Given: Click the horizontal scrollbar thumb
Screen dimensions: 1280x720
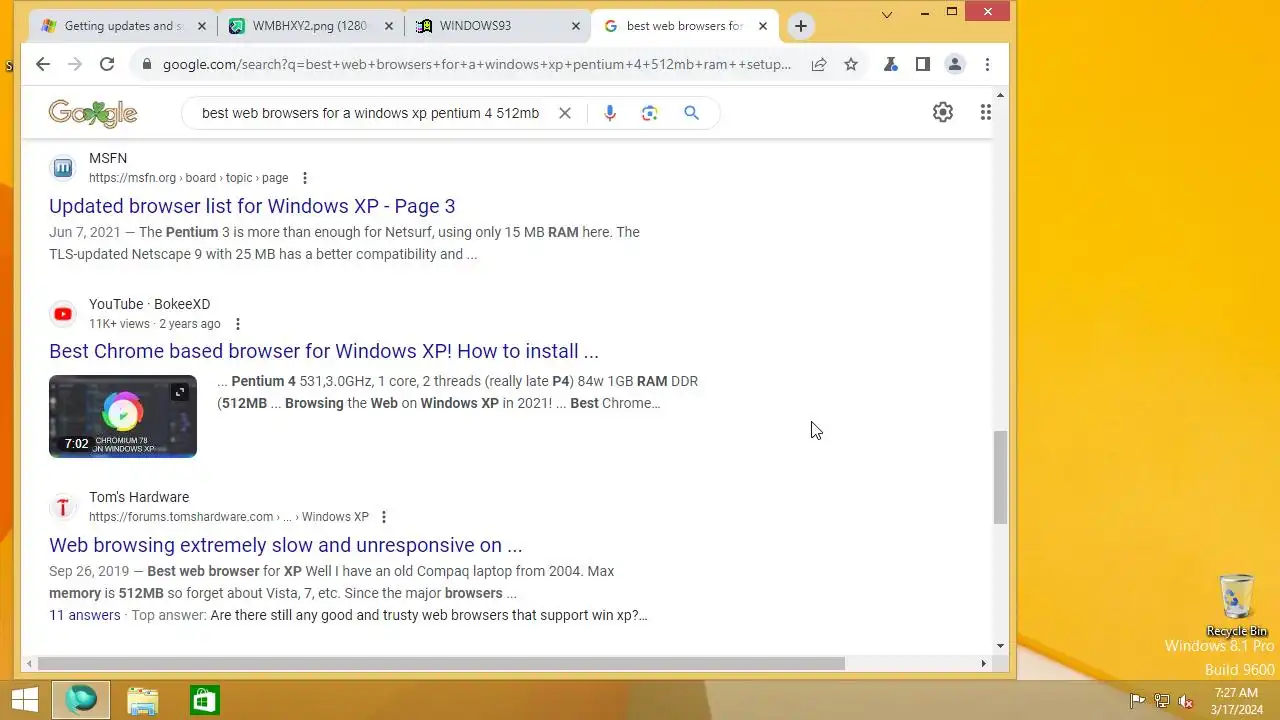Looking at the screenshot, I should (442, 663).
